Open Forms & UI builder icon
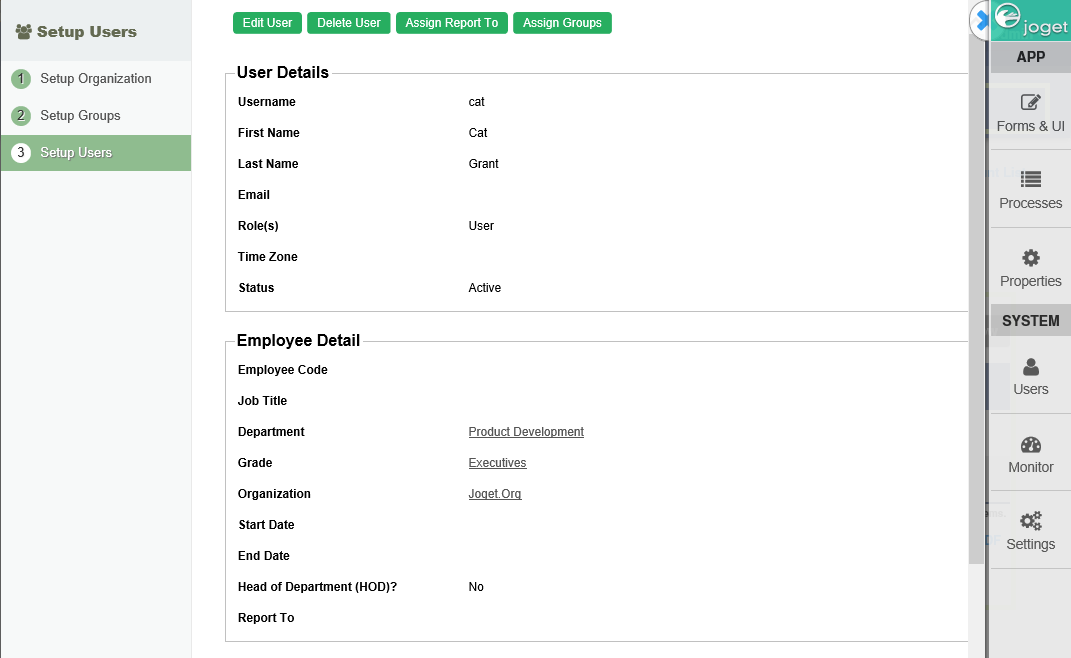The width and height of the screenshot is (1071, 658). click(x=1030, y=103)
